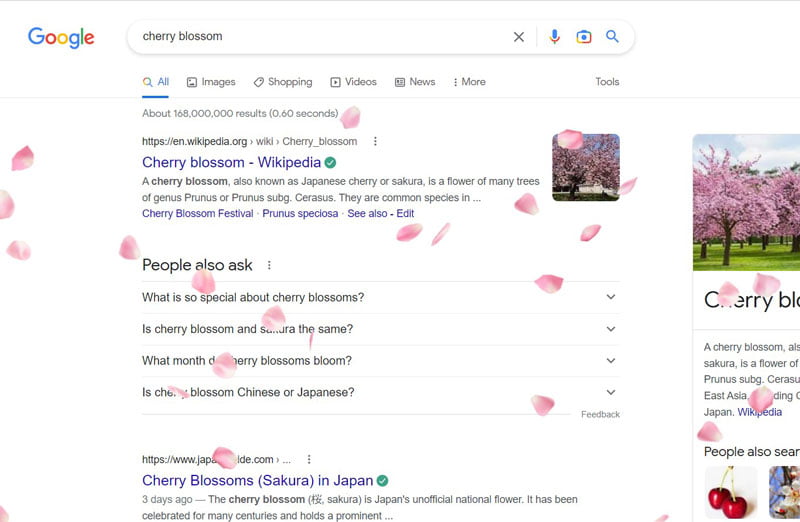Screen dimensions: 800x522
Task: Switch to the Images tab
Action: pos(211,82)
